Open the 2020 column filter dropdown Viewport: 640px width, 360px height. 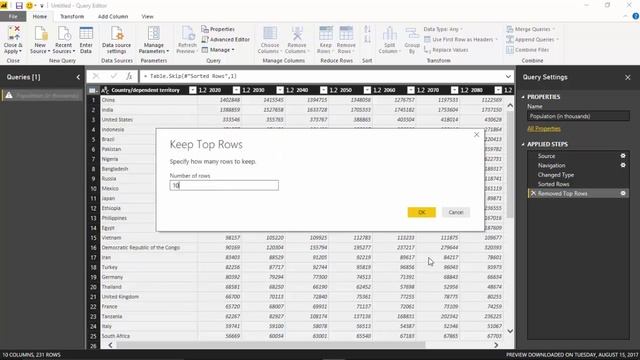[x=236, y=90]
